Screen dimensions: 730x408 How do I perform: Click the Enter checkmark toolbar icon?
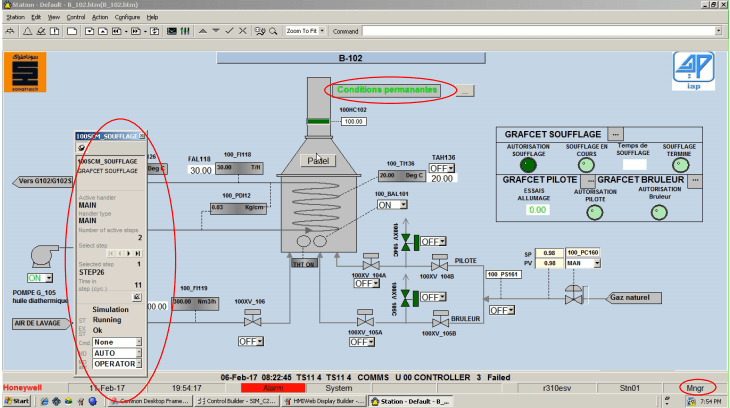[x=229, y=31]
